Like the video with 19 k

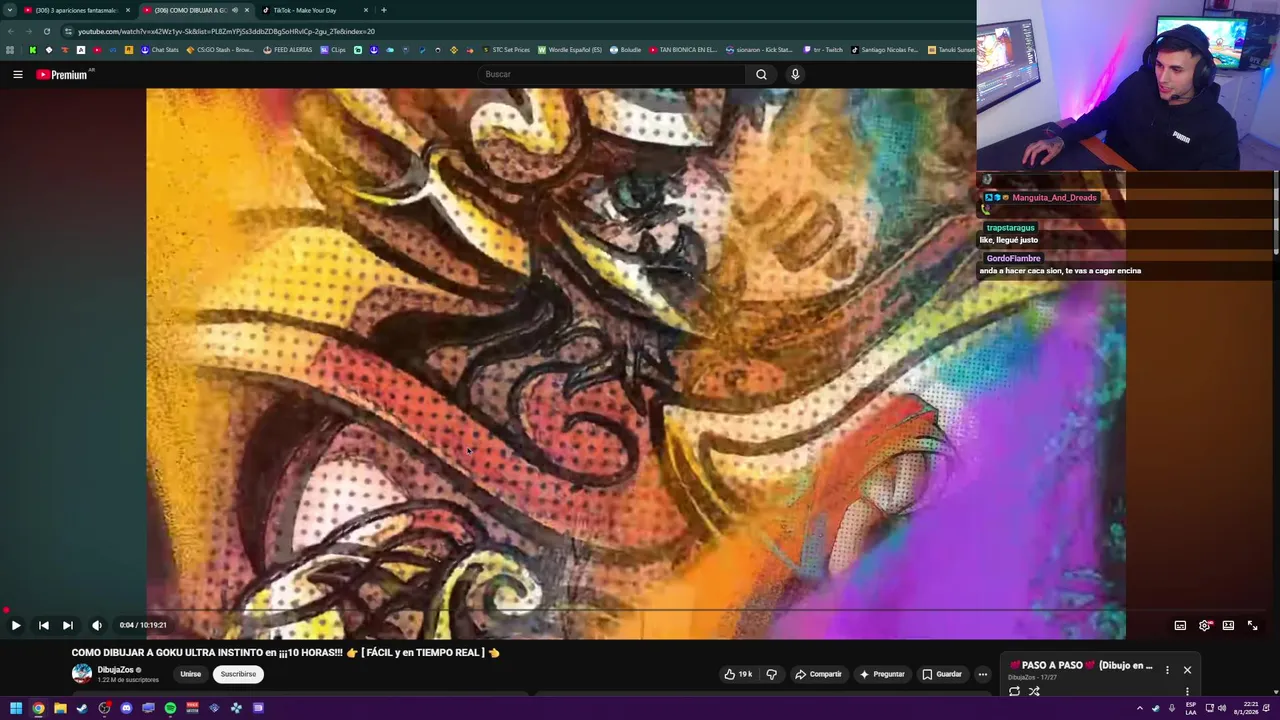tap(739, 674)
